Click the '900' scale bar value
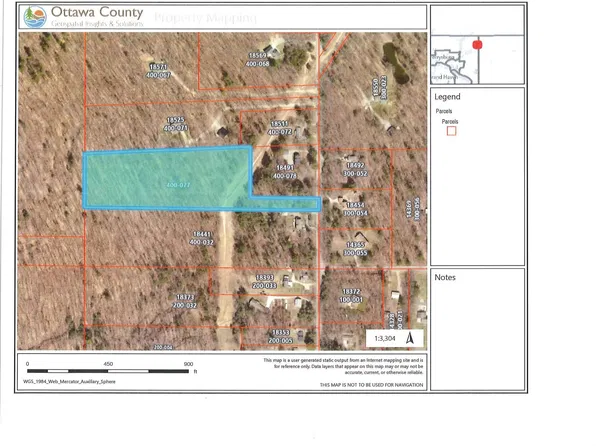The image size is (596, 446). click(189, 364)
